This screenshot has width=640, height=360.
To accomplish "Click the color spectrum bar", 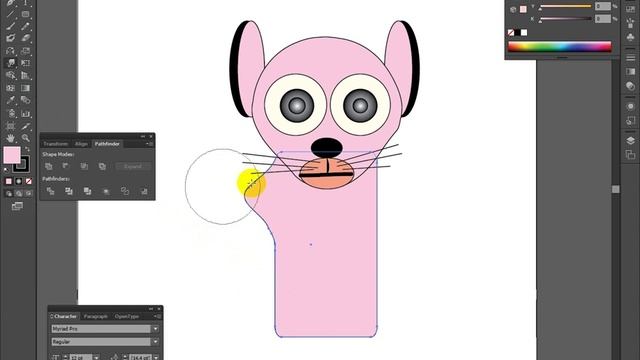I will [560, 47].
